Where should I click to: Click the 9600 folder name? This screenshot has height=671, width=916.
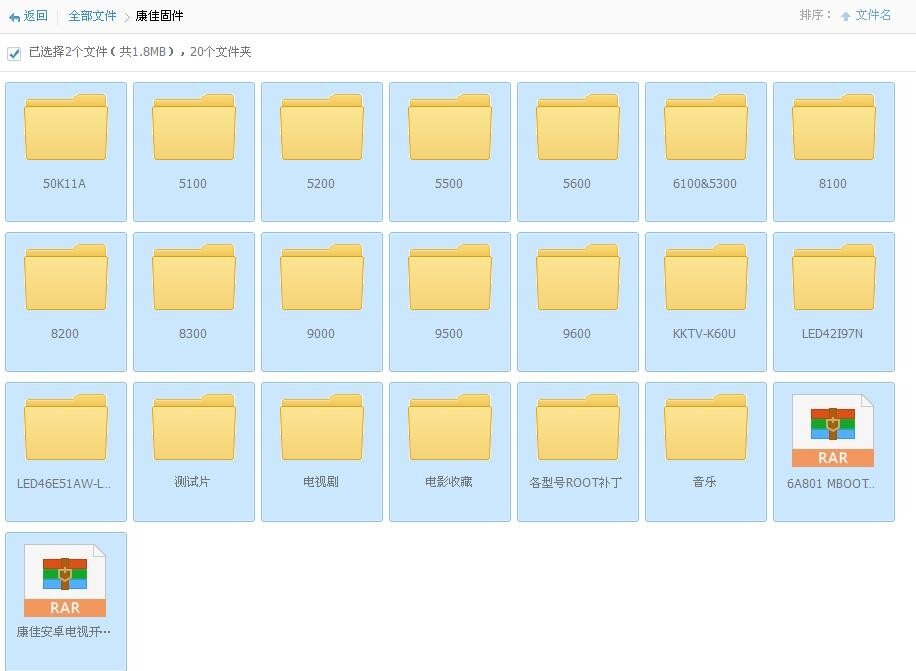point(577,333)
